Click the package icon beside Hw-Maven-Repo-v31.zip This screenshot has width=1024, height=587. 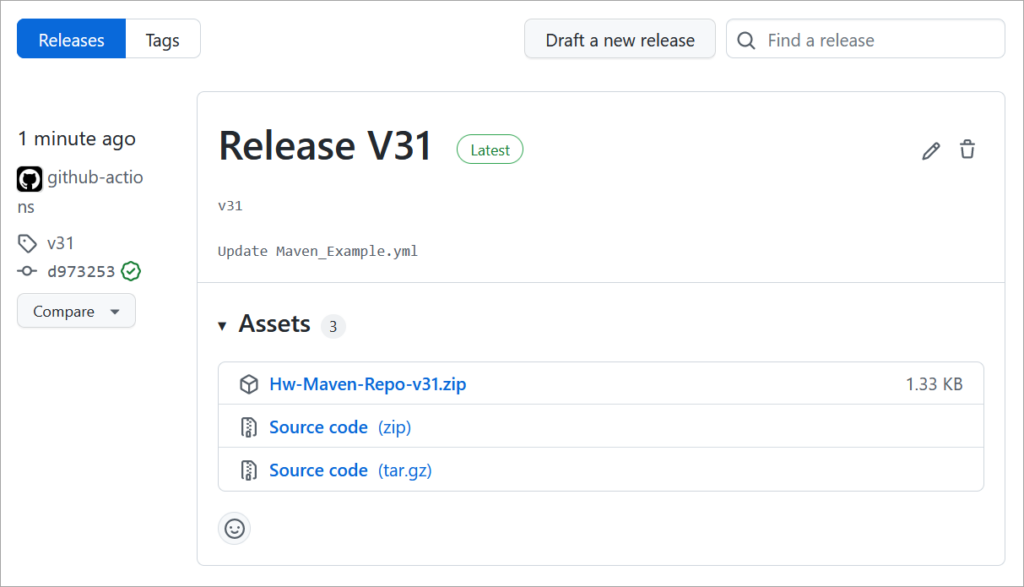click(248, 384)
